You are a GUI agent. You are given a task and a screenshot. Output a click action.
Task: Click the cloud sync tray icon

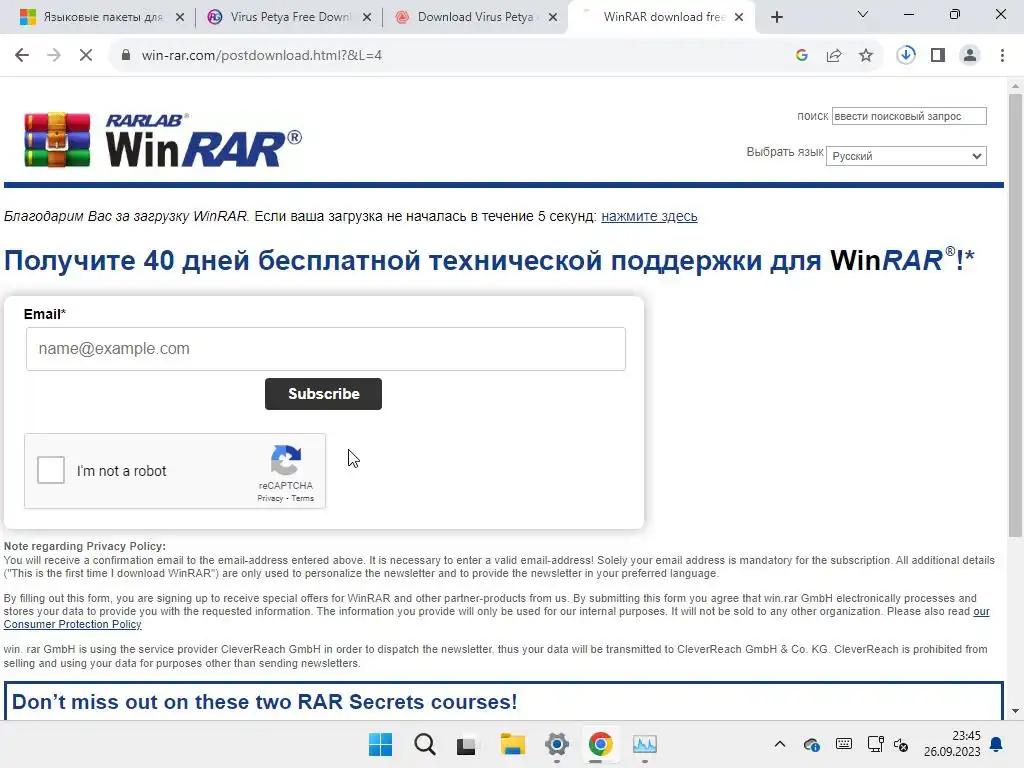(812, 744)
